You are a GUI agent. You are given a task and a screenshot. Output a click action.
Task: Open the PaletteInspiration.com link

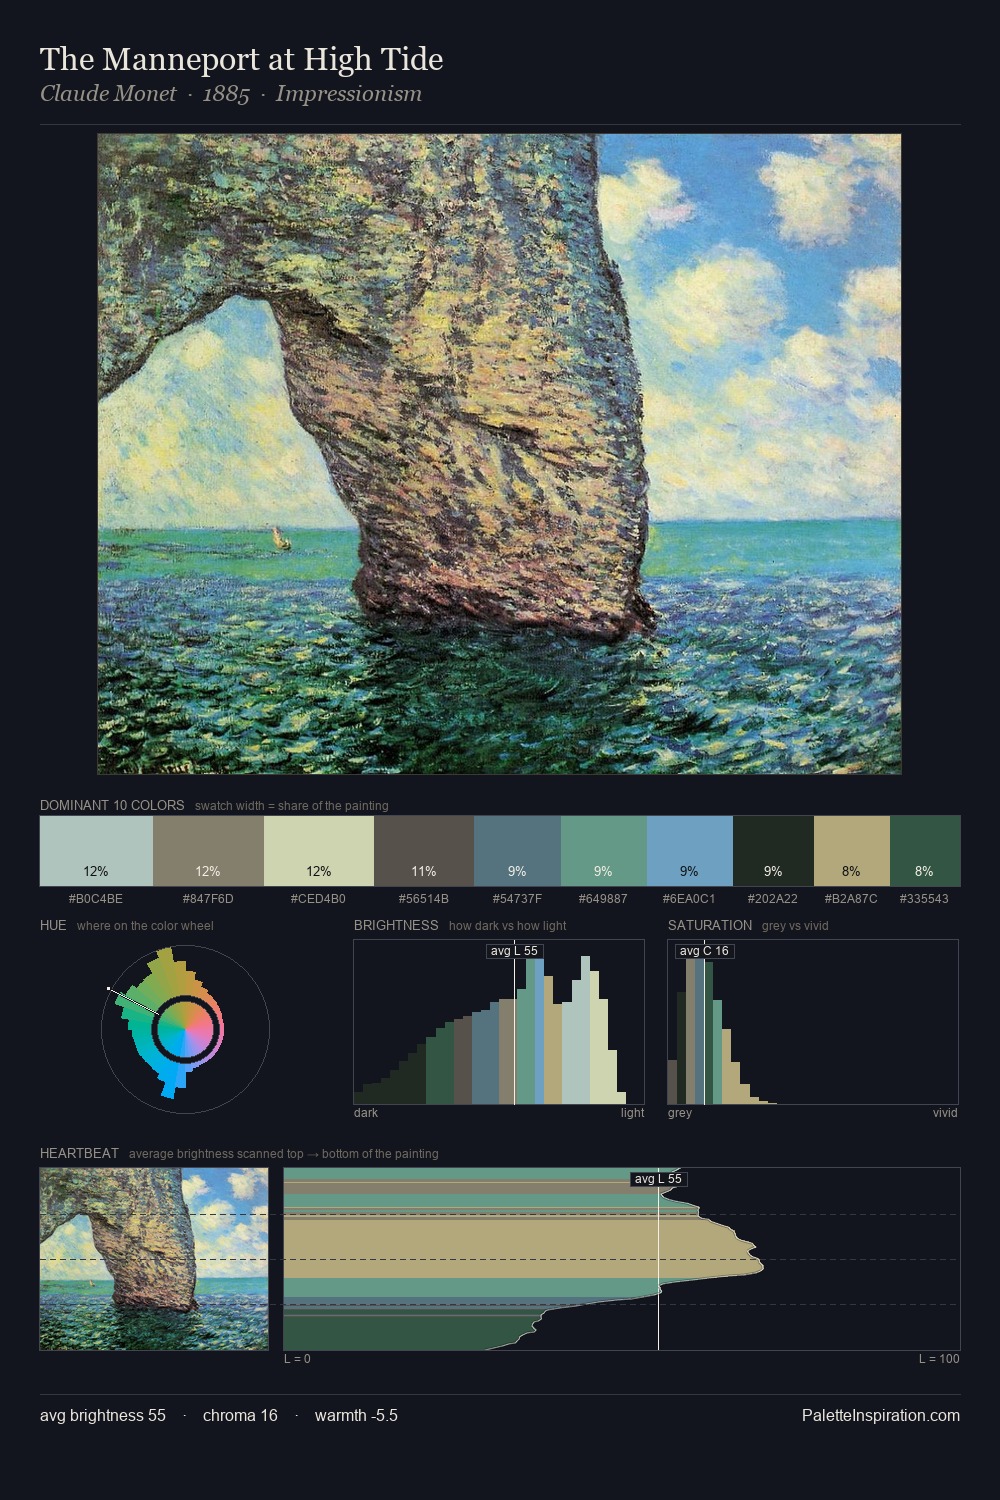881,1415
